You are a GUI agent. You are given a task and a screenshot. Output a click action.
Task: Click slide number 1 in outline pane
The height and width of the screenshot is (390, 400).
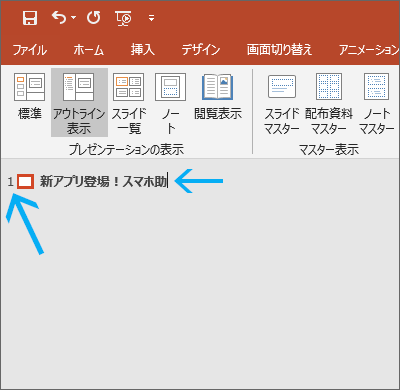point(10,182)
